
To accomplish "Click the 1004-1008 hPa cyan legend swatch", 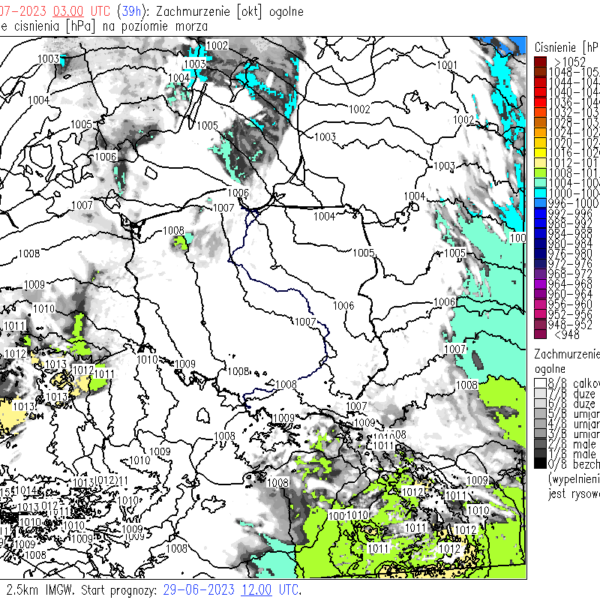I will point(540,183).
